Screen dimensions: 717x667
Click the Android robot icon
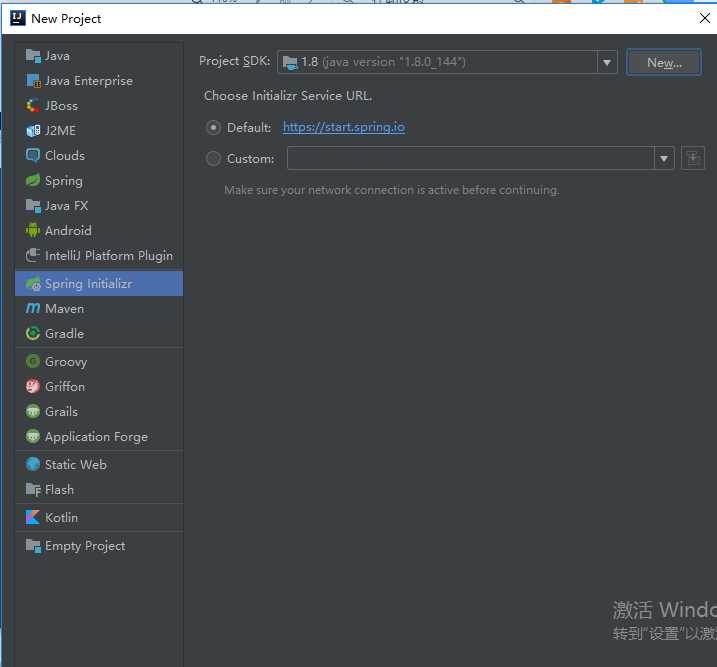point(33,230)
